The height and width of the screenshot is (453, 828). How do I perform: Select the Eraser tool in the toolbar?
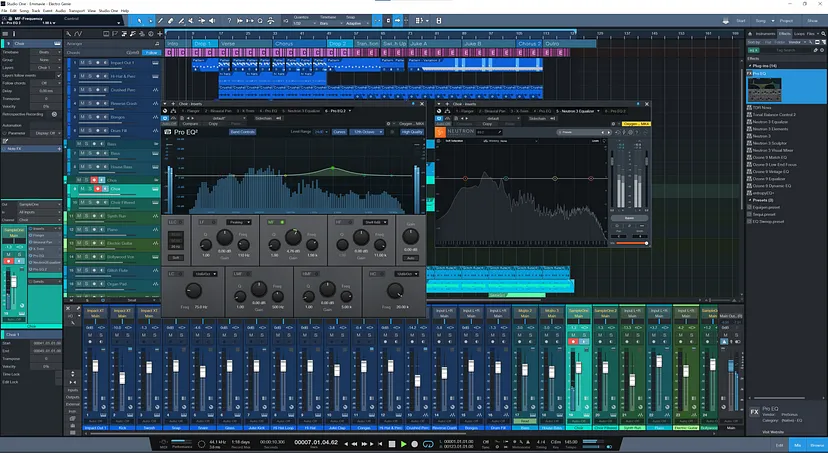tap(171, 21)
